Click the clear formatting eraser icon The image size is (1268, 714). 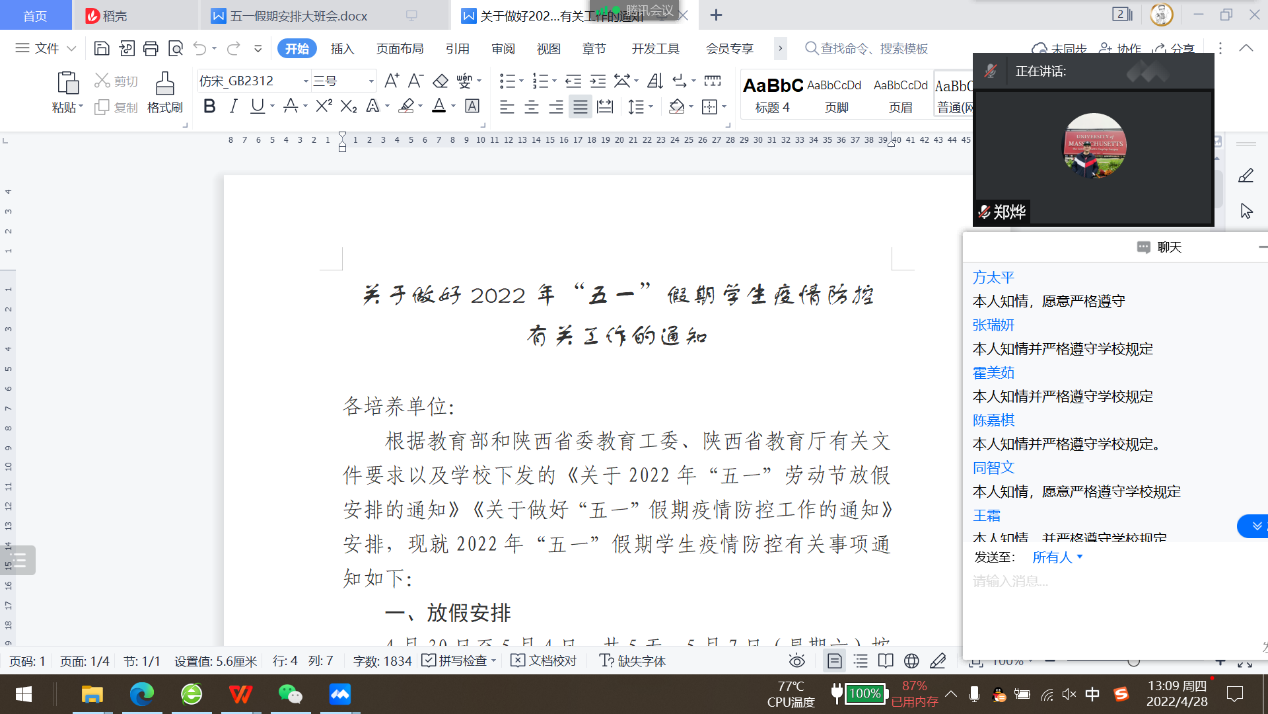point(440,81)
